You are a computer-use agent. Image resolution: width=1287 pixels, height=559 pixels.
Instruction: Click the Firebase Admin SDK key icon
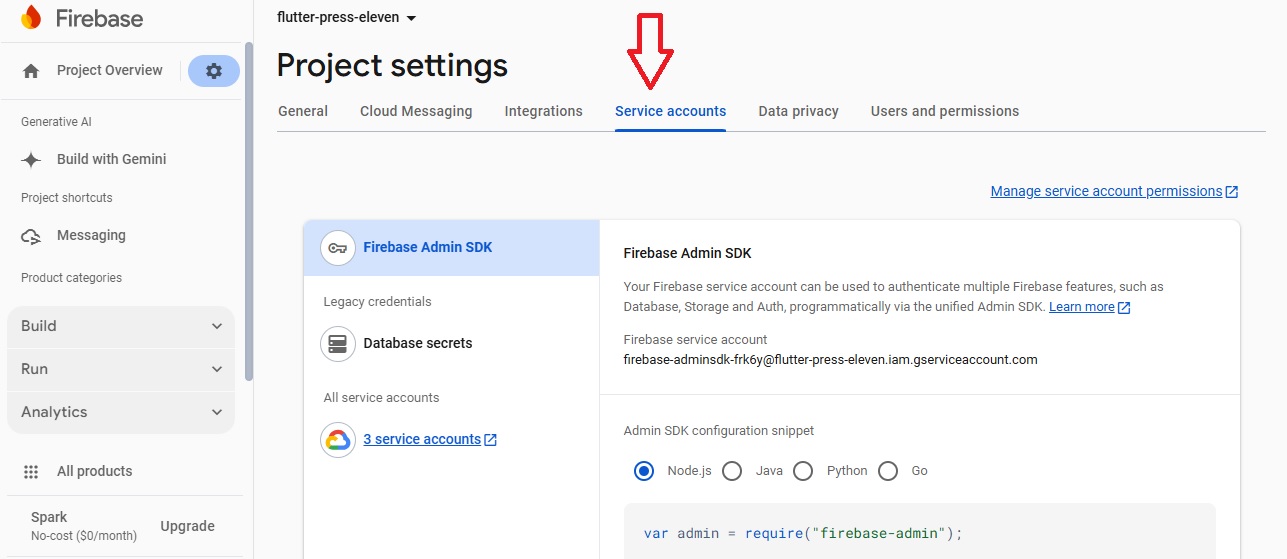pyautogui.click(x=338, y=248)
